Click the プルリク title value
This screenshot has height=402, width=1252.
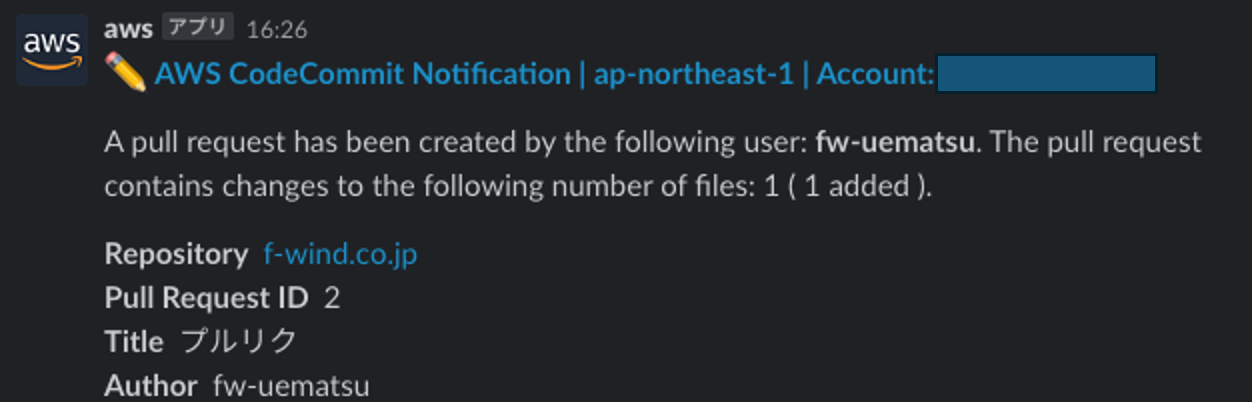(238, 342)
